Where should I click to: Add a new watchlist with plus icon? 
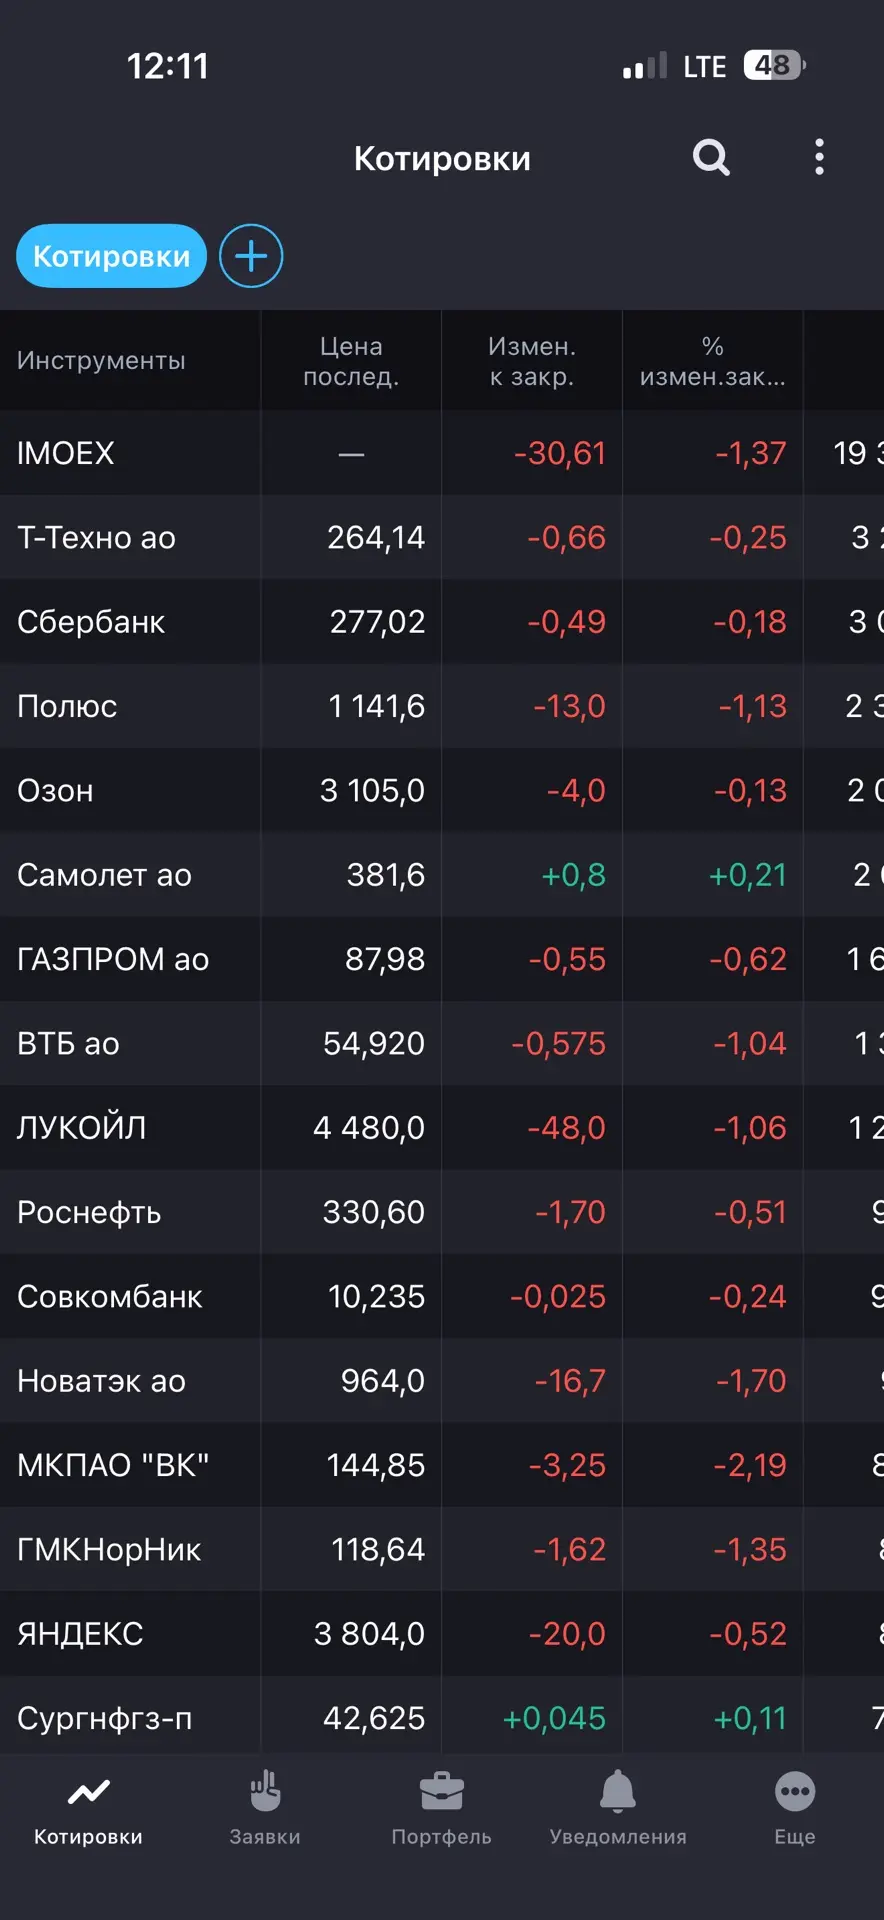click(251, 256)
